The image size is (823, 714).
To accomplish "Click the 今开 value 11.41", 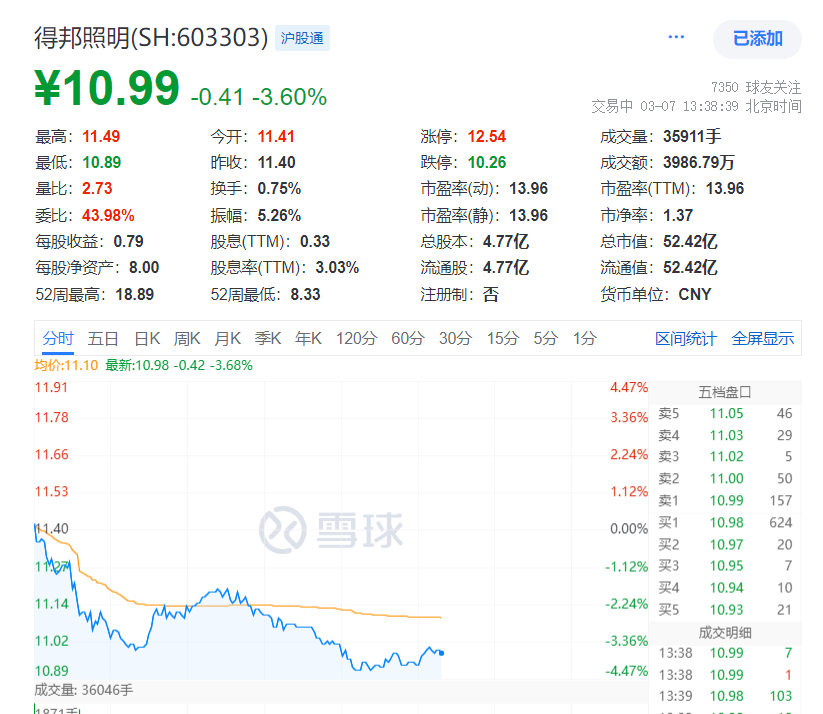I will (276, 136).
